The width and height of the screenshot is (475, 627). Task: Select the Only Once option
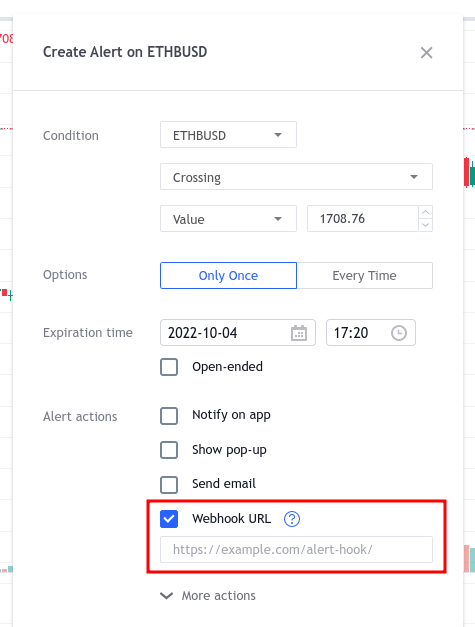(x=228, y=276)
